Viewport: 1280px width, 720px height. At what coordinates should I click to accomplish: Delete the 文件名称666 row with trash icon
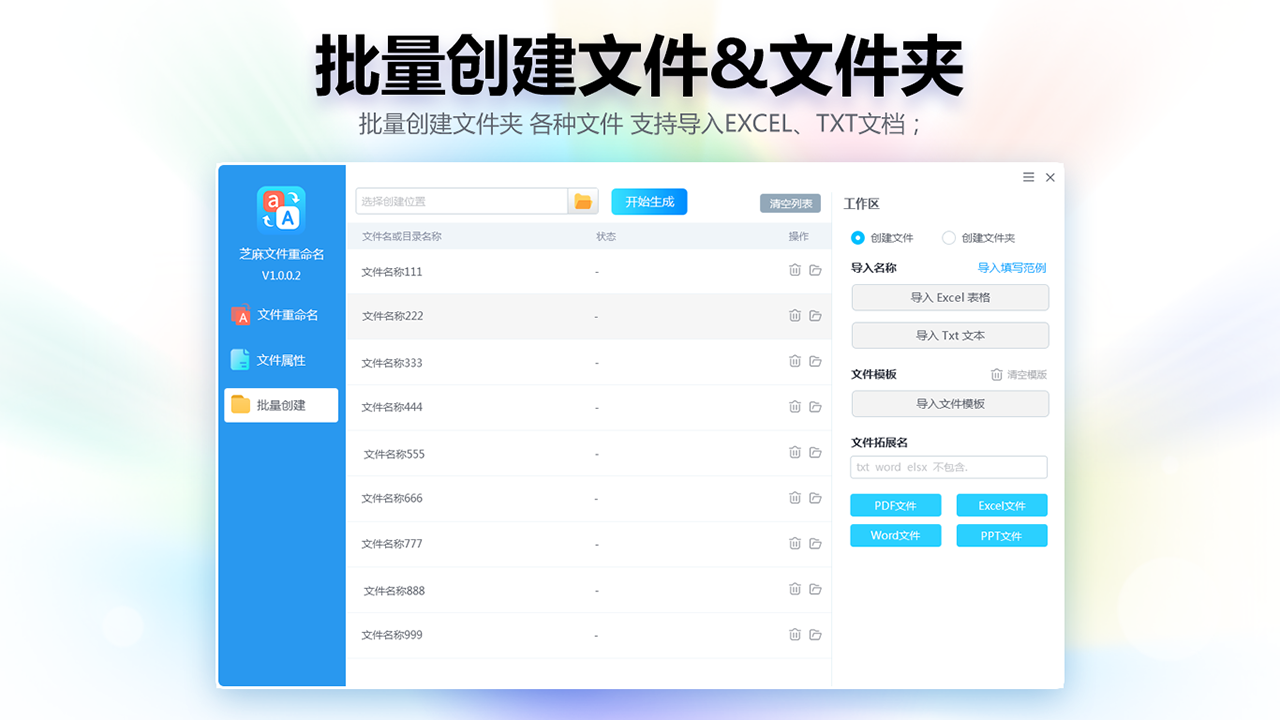795,498
